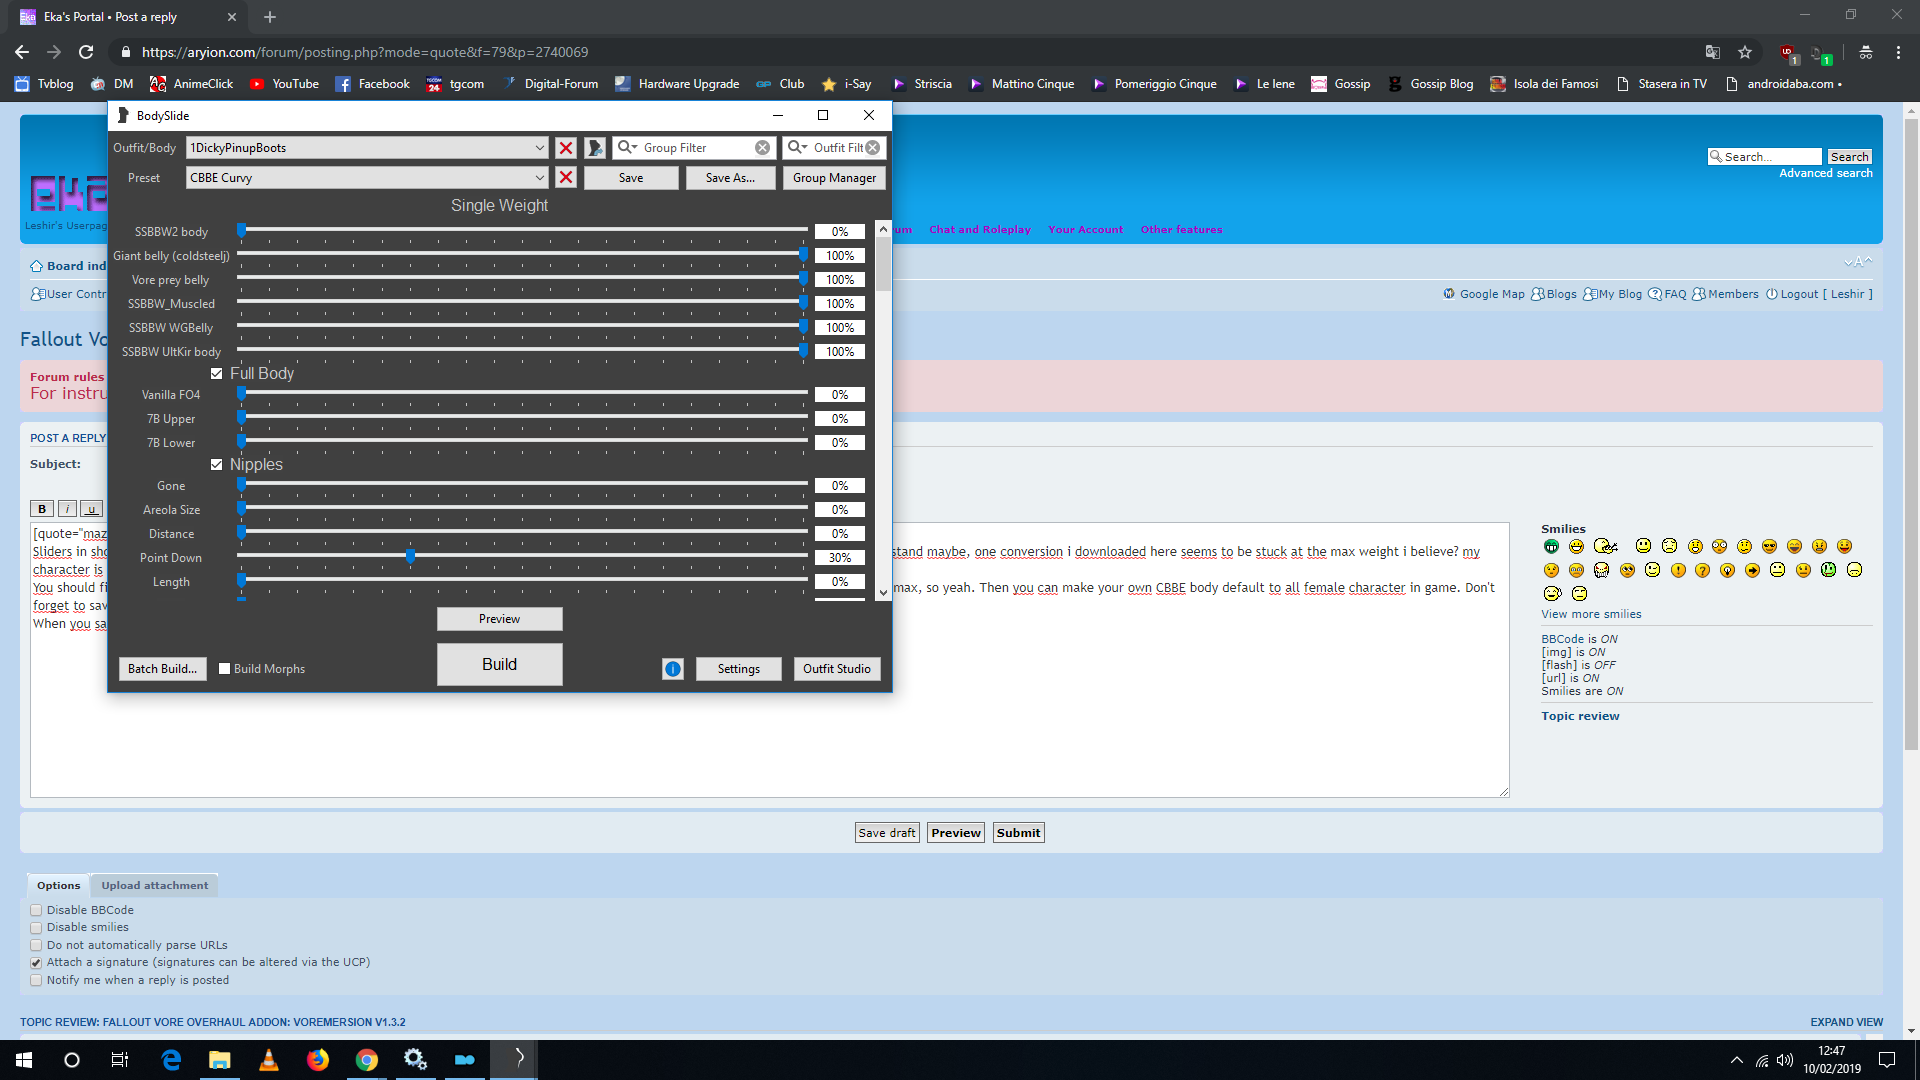Open the Group Filter search magnifier menu
This screenshot has height=1080, width=1920.
tap(627, 148)
